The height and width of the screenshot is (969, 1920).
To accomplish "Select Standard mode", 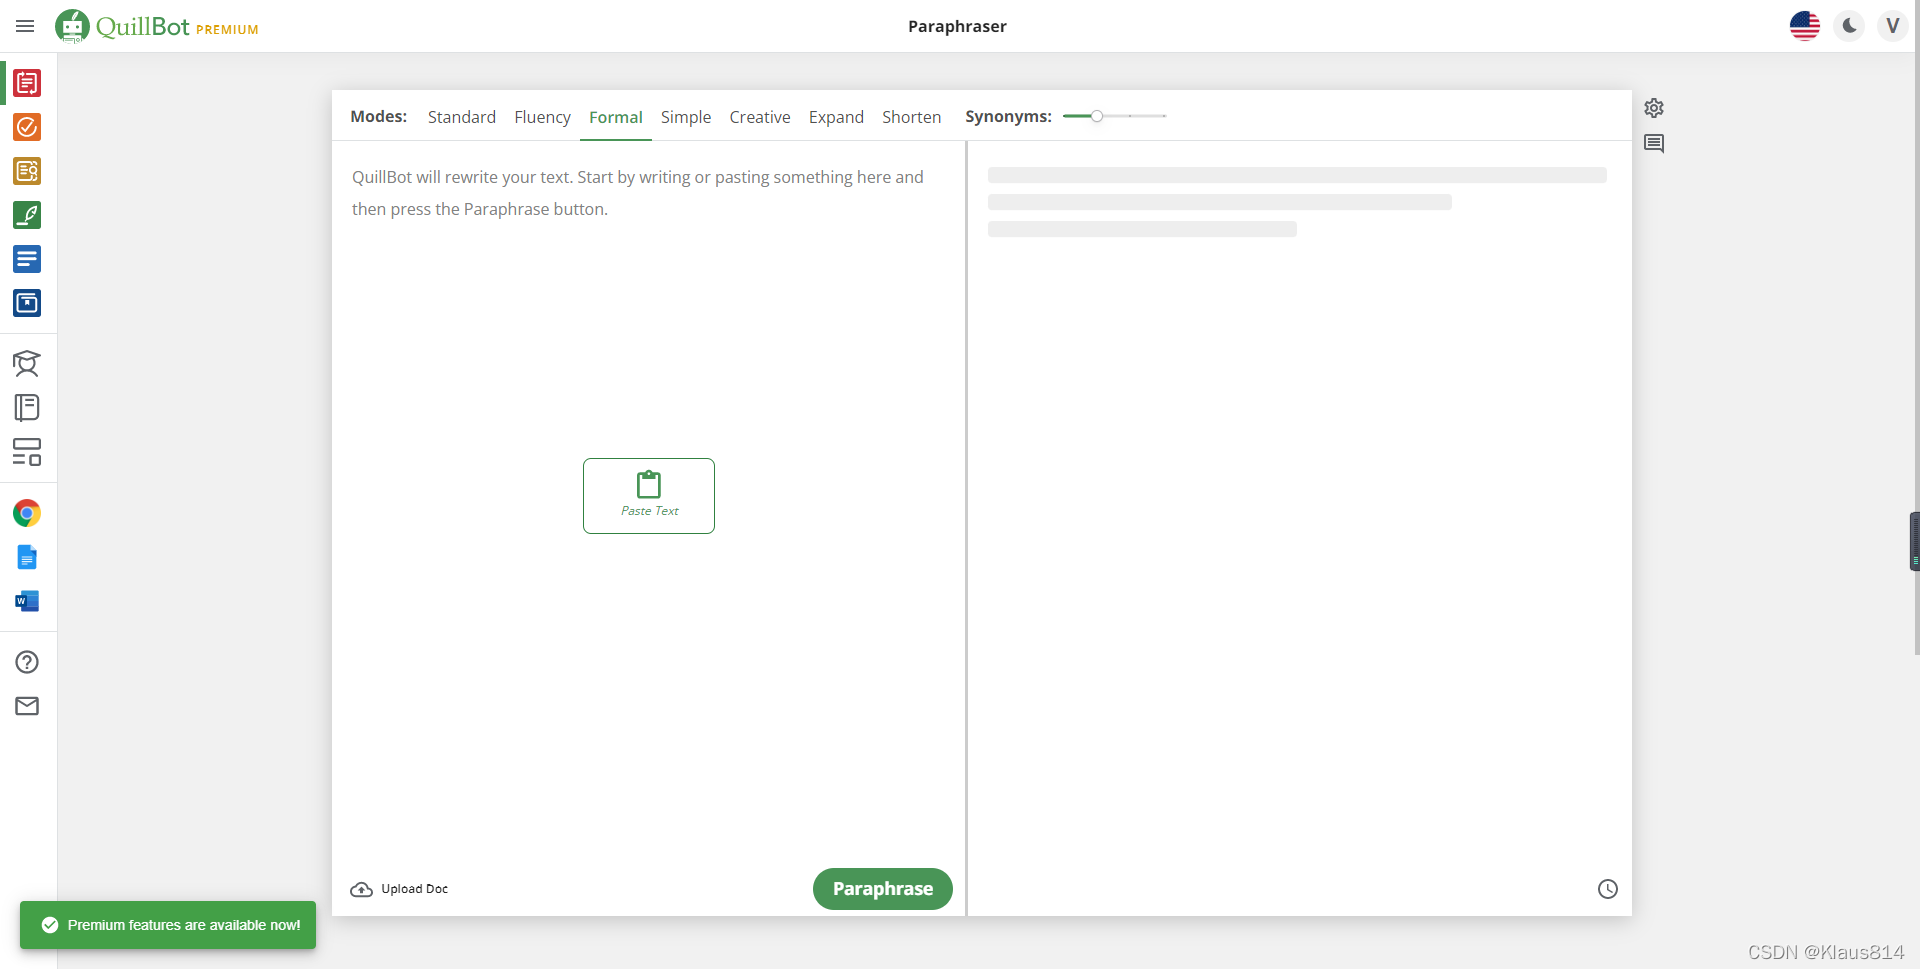I will tap(462, 117).
